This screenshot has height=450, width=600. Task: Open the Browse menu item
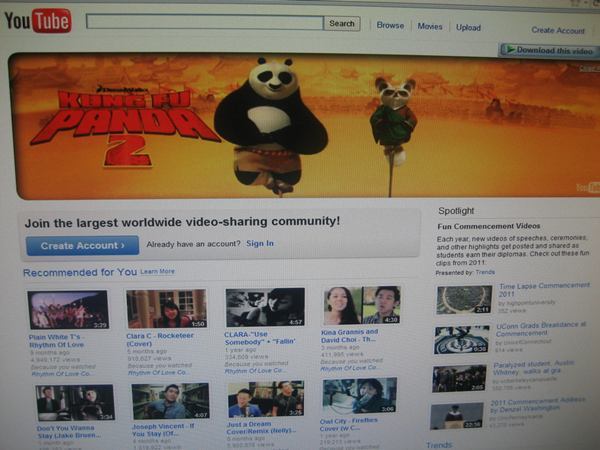[390, 25]
